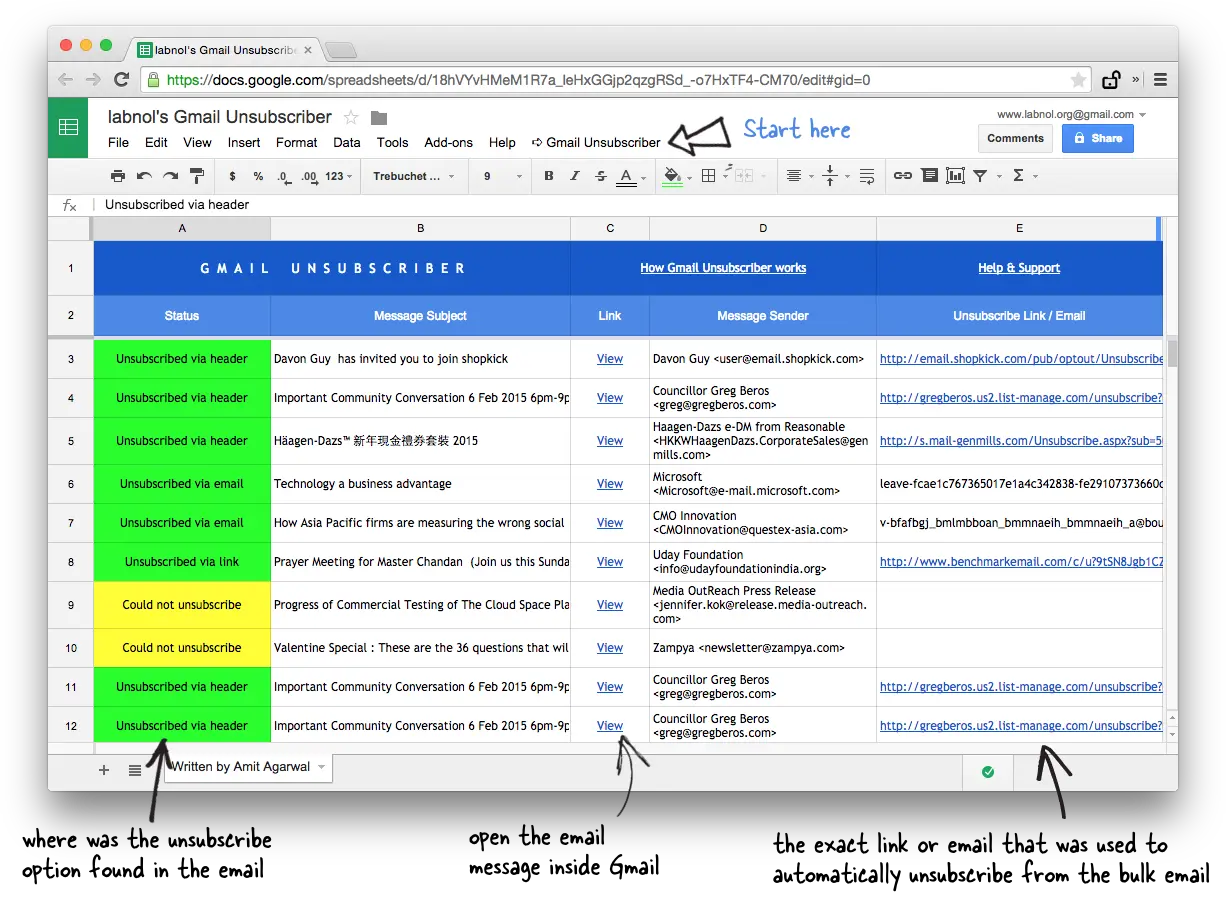
Task: Insert a link using the link icon
Action: tap(903, 176)
